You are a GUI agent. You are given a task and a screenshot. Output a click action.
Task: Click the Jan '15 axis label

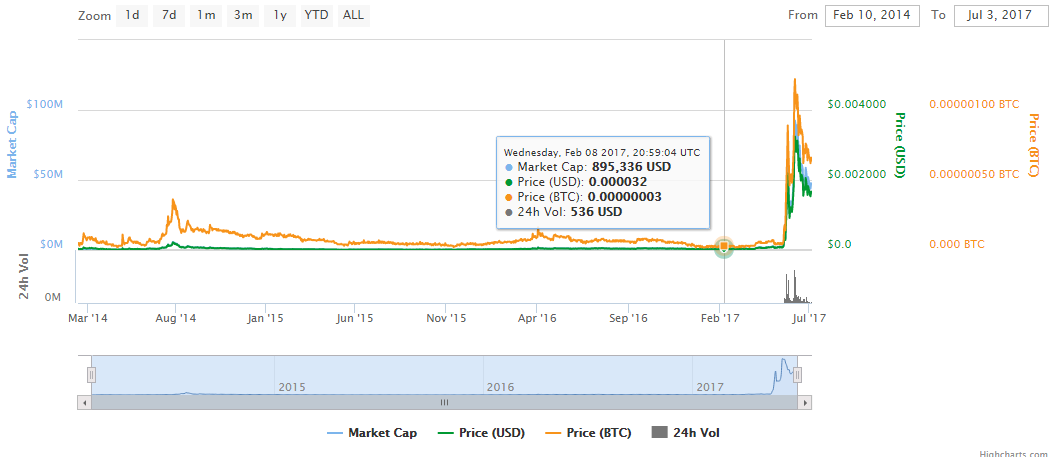click(x=265, y=319)
